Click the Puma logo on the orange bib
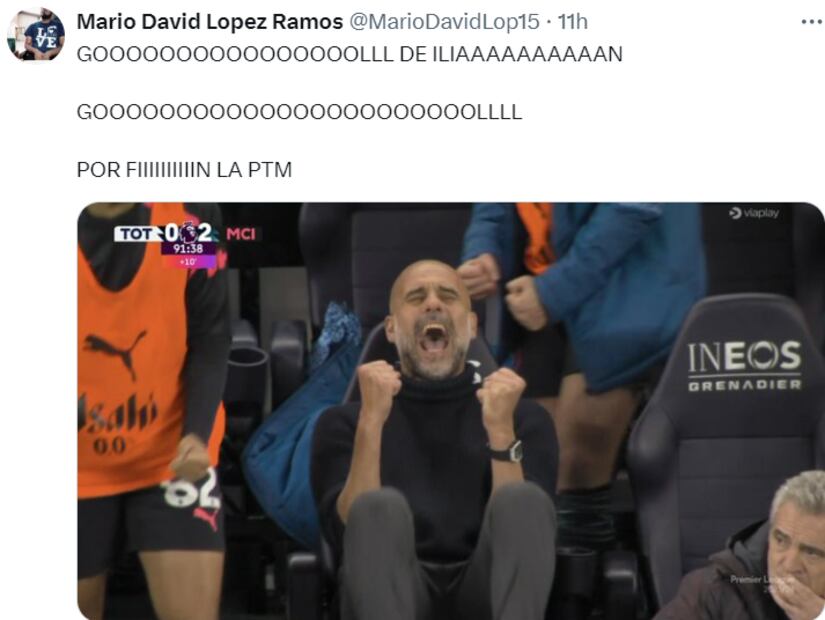 (115, 353)
